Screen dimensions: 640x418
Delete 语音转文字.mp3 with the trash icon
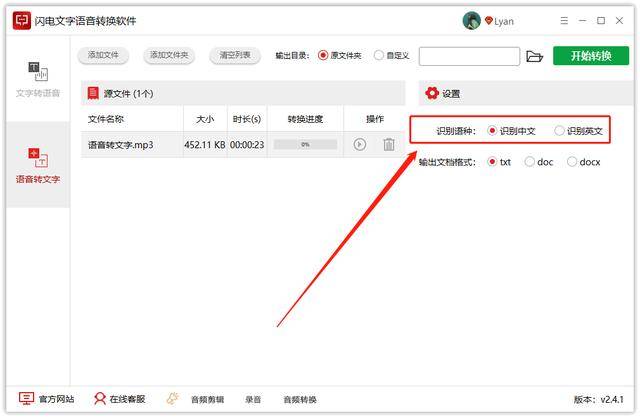coord(389,145)
